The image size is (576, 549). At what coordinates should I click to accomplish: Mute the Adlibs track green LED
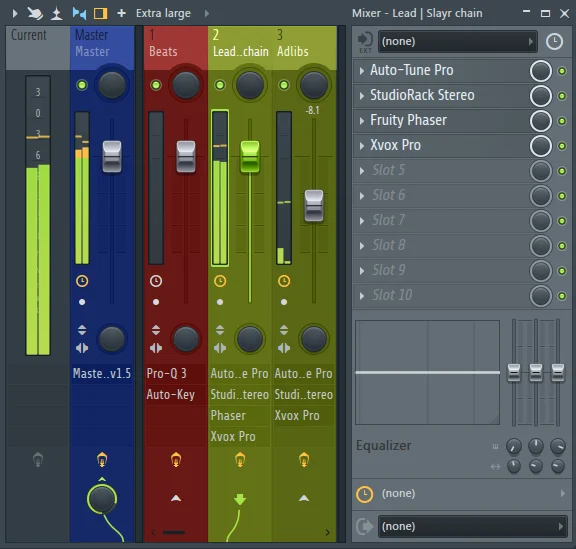coord(284,85)
